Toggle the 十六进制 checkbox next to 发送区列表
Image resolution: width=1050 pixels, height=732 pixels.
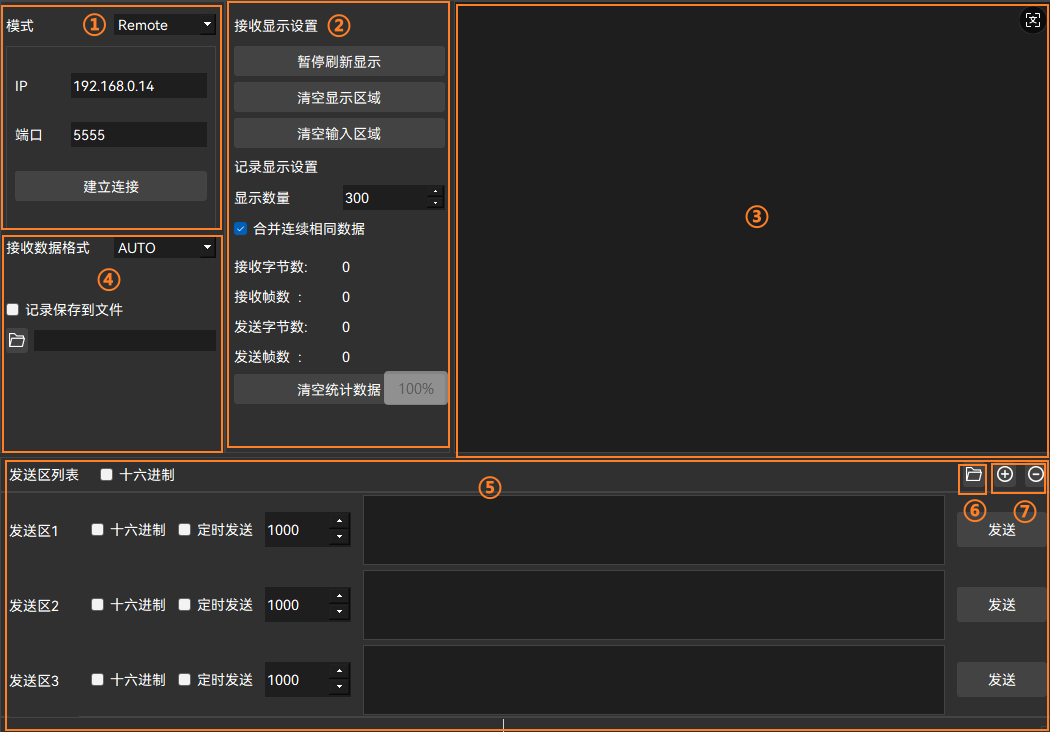point(107,475)
